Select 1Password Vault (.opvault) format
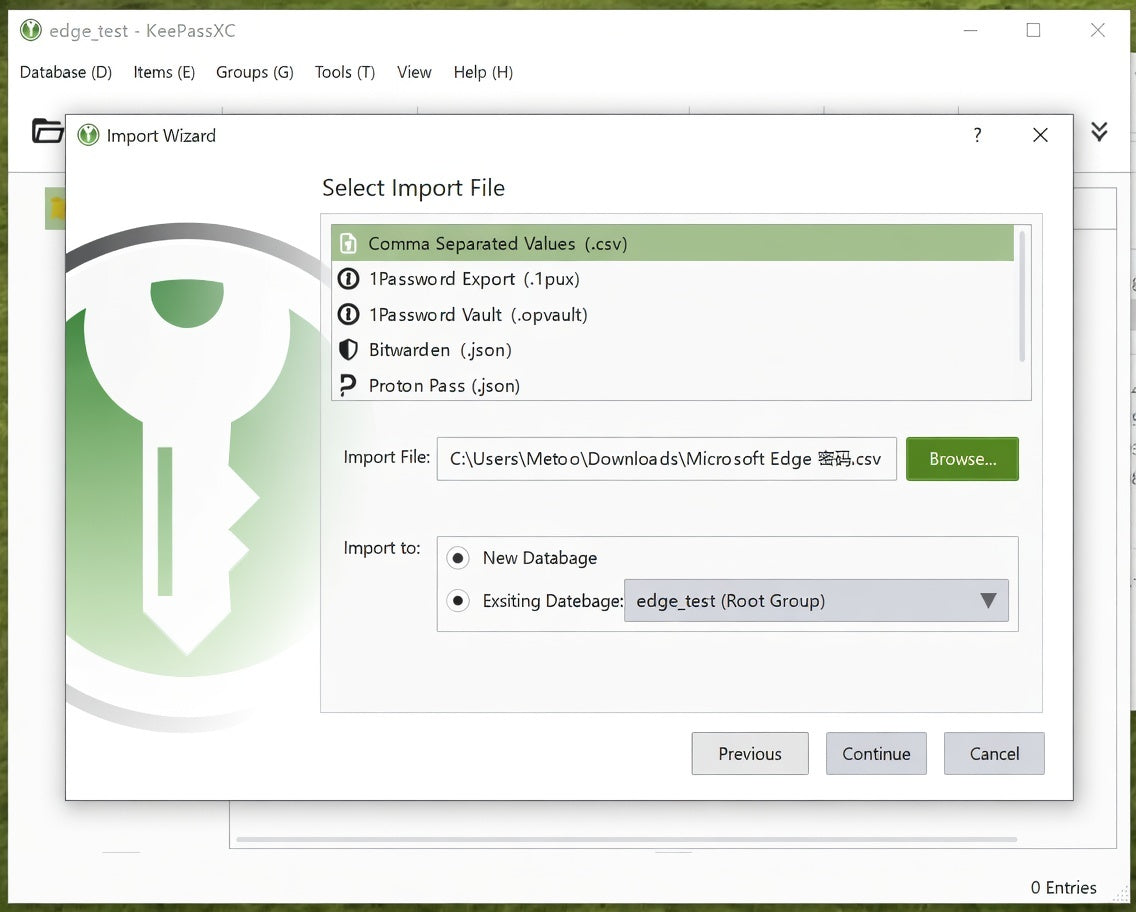Screen dimensions: 1136x912 pyautogui.click(x=672, y=314)
